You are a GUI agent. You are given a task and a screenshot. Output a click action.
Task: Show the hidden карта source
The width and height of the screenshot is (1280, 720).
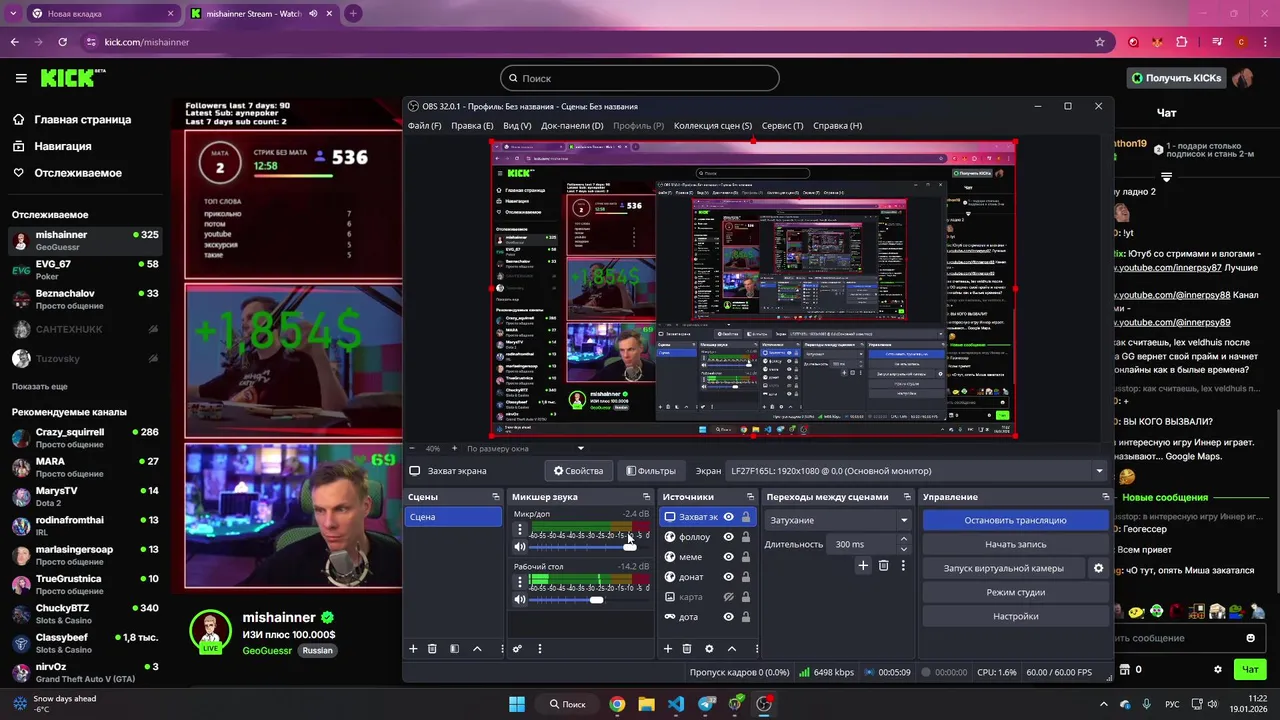coord(728,597)
